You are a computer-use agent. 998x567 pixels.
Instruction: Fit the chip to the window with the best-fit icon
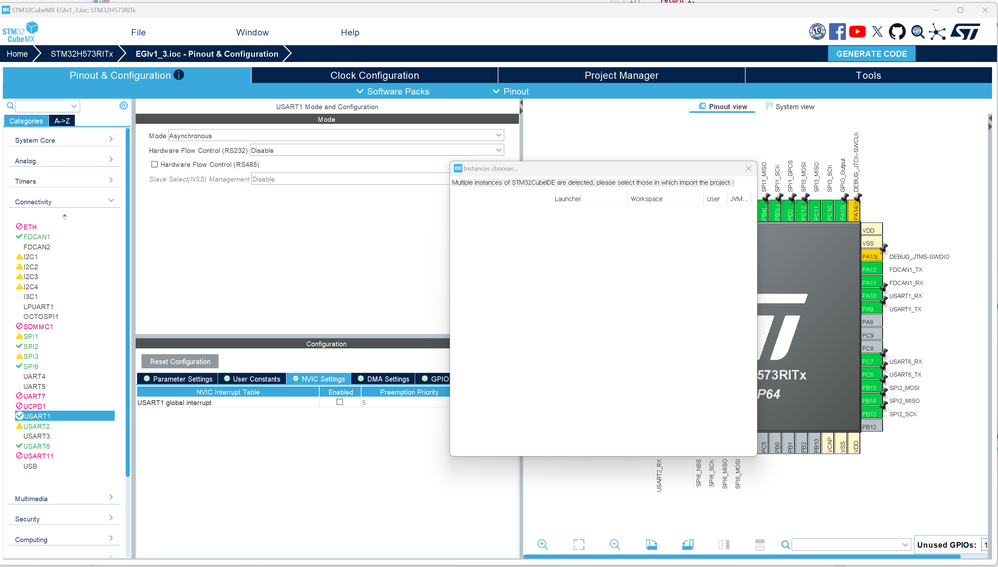pyautogui.click(x=579, y=545)
